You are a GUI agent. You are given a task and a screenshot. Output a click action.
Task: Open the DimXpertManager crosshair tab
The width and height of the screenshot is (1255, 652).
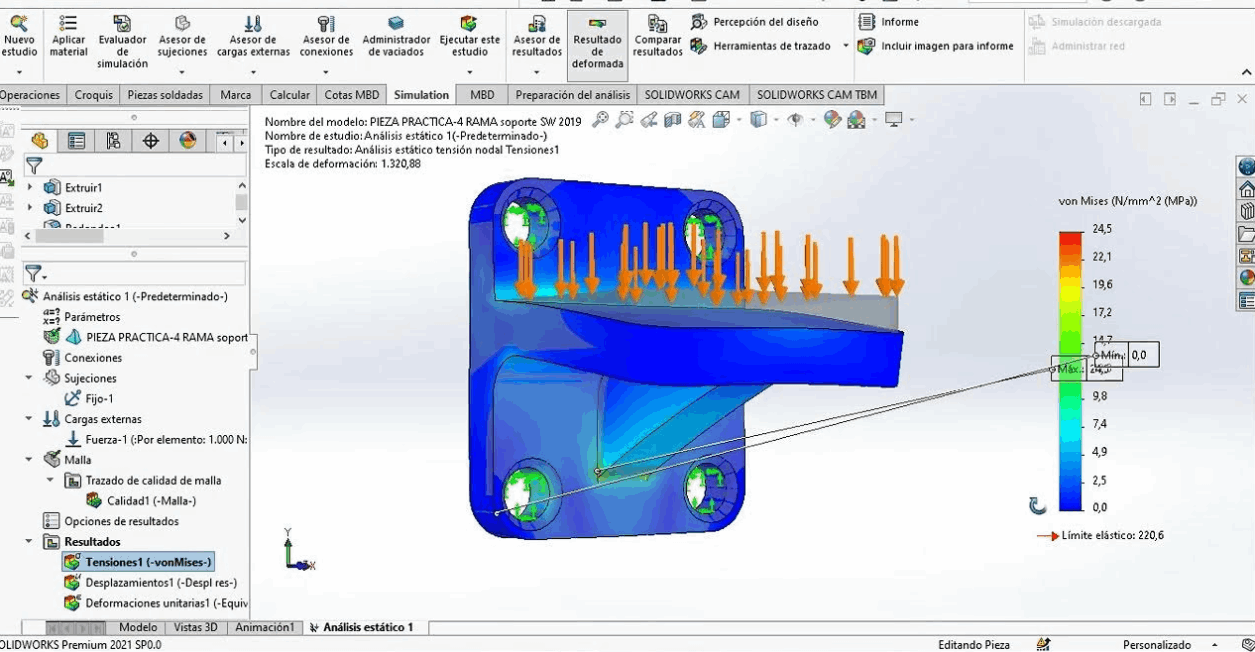pyautogui.click(x=150, y=141)
